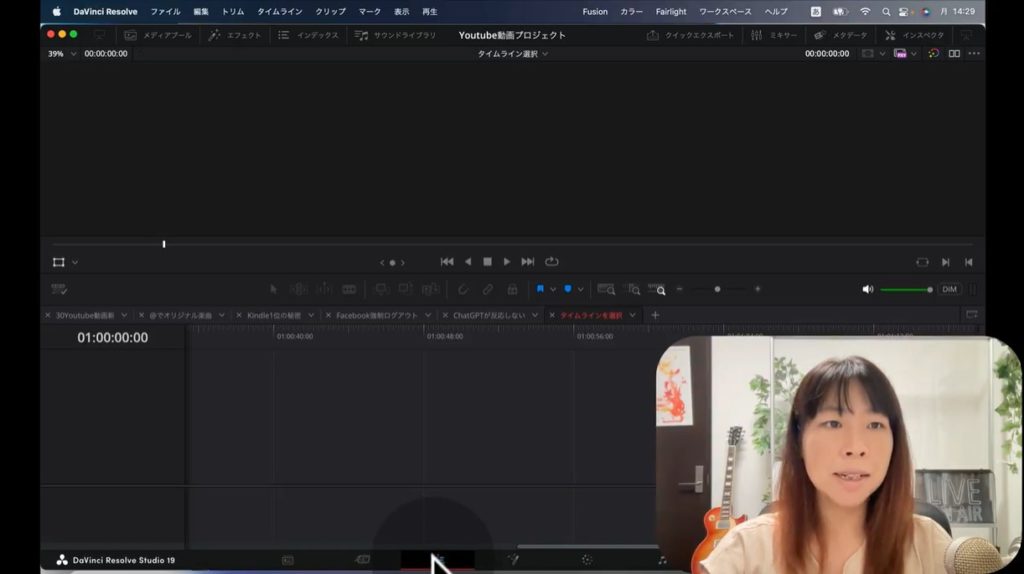Click the DIM audio button
1024x574 pixels.
click(949, 289)
